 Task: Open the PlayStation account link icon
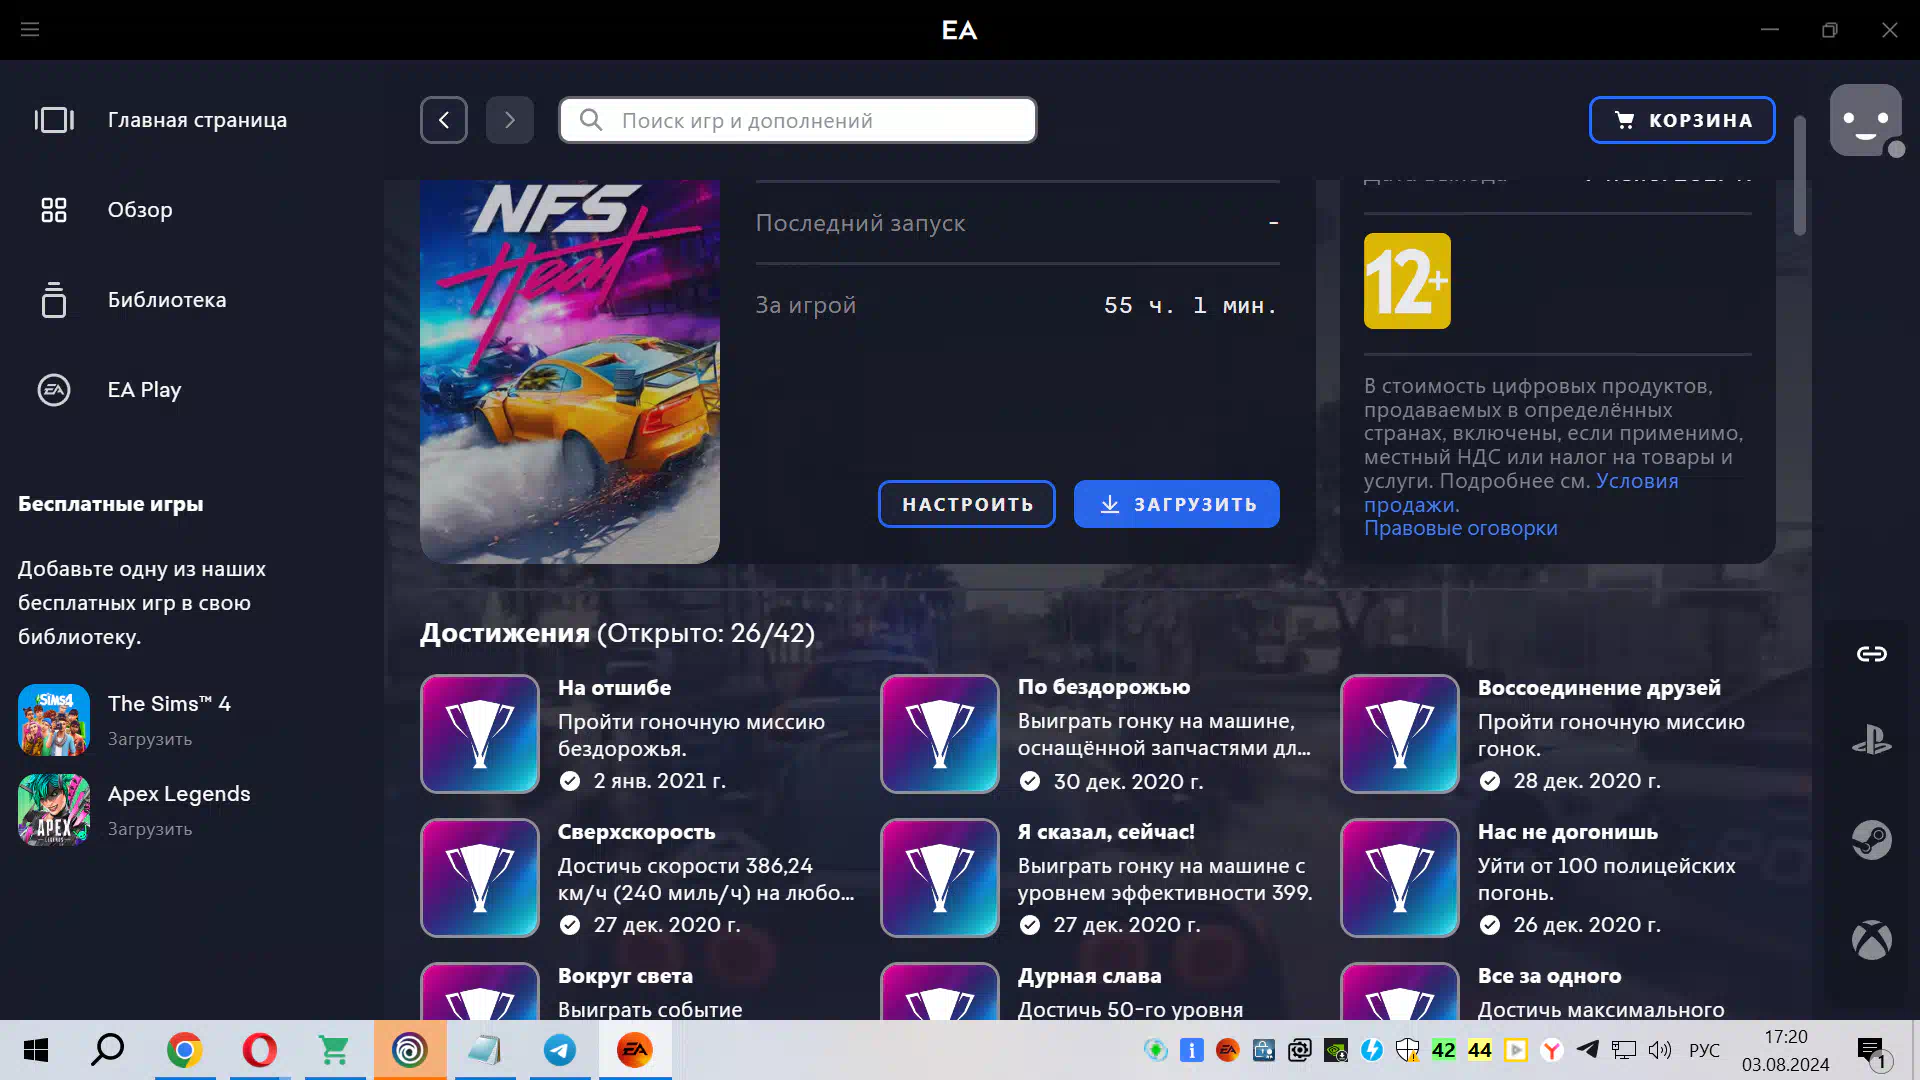point(1871,741)
